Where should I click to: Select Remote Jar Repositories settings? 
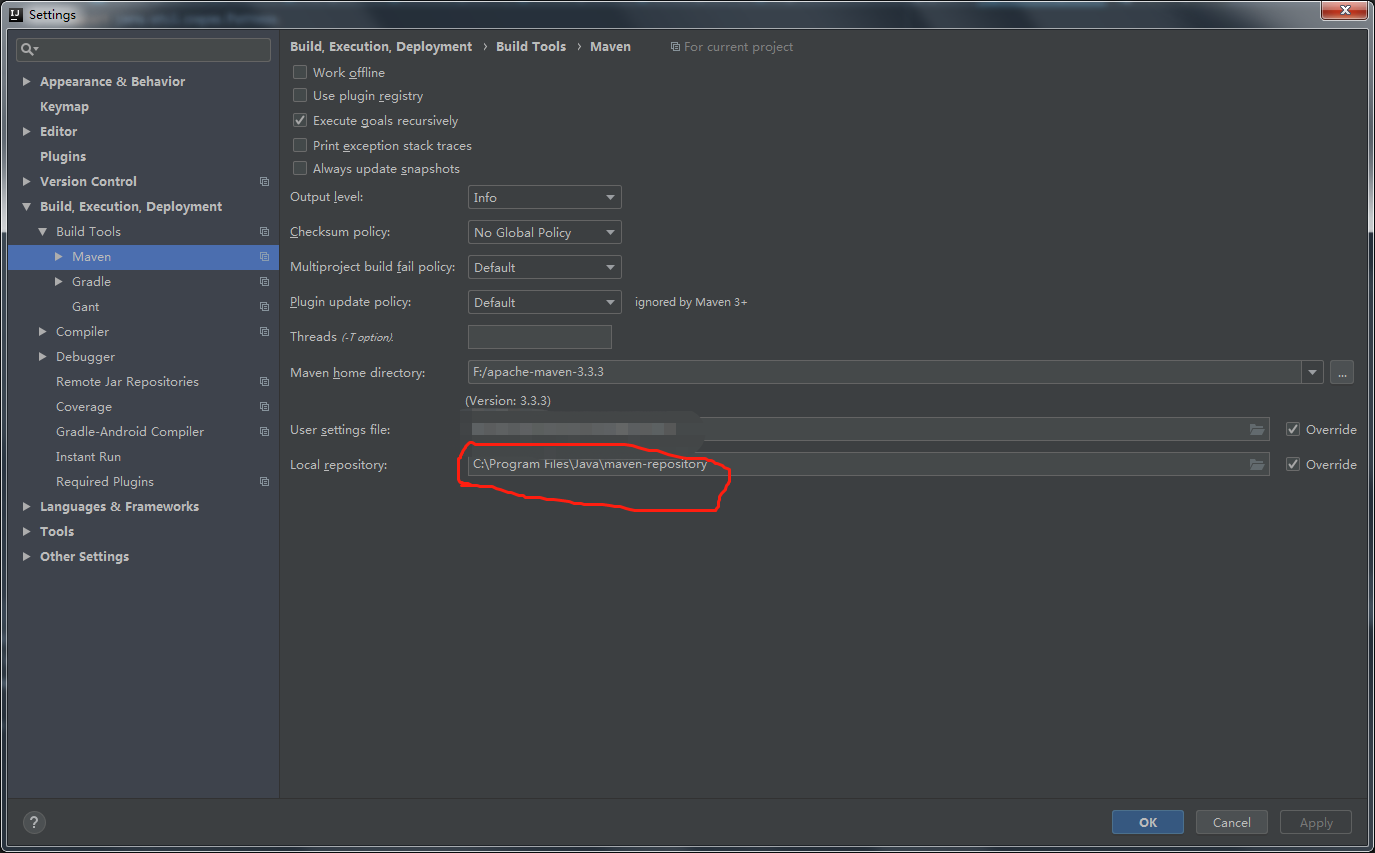(x=127, y=382)
